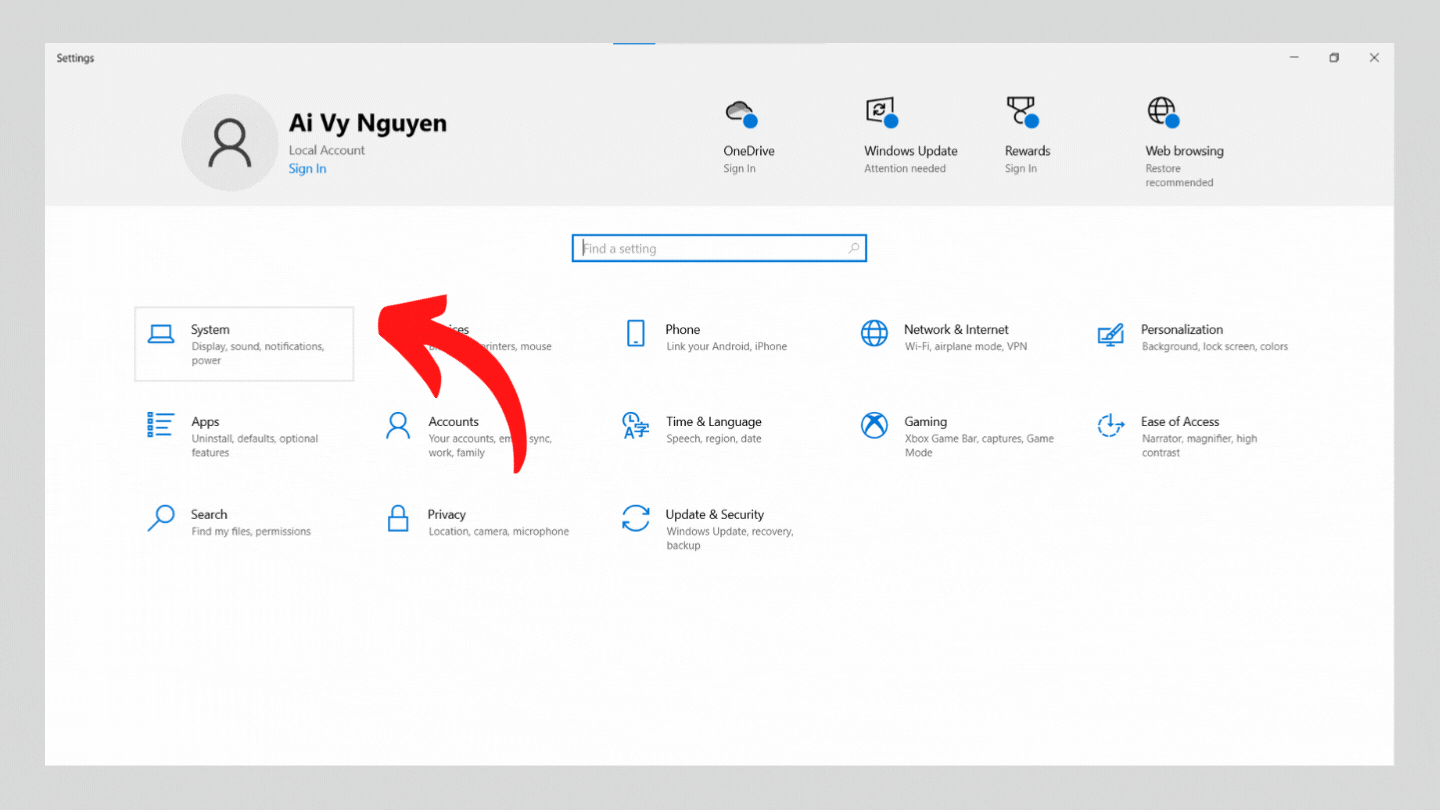Click the Web browsing globe icon
Image resolution: width=1440 pixels, height=810 pixels.
pos(1163,112)
